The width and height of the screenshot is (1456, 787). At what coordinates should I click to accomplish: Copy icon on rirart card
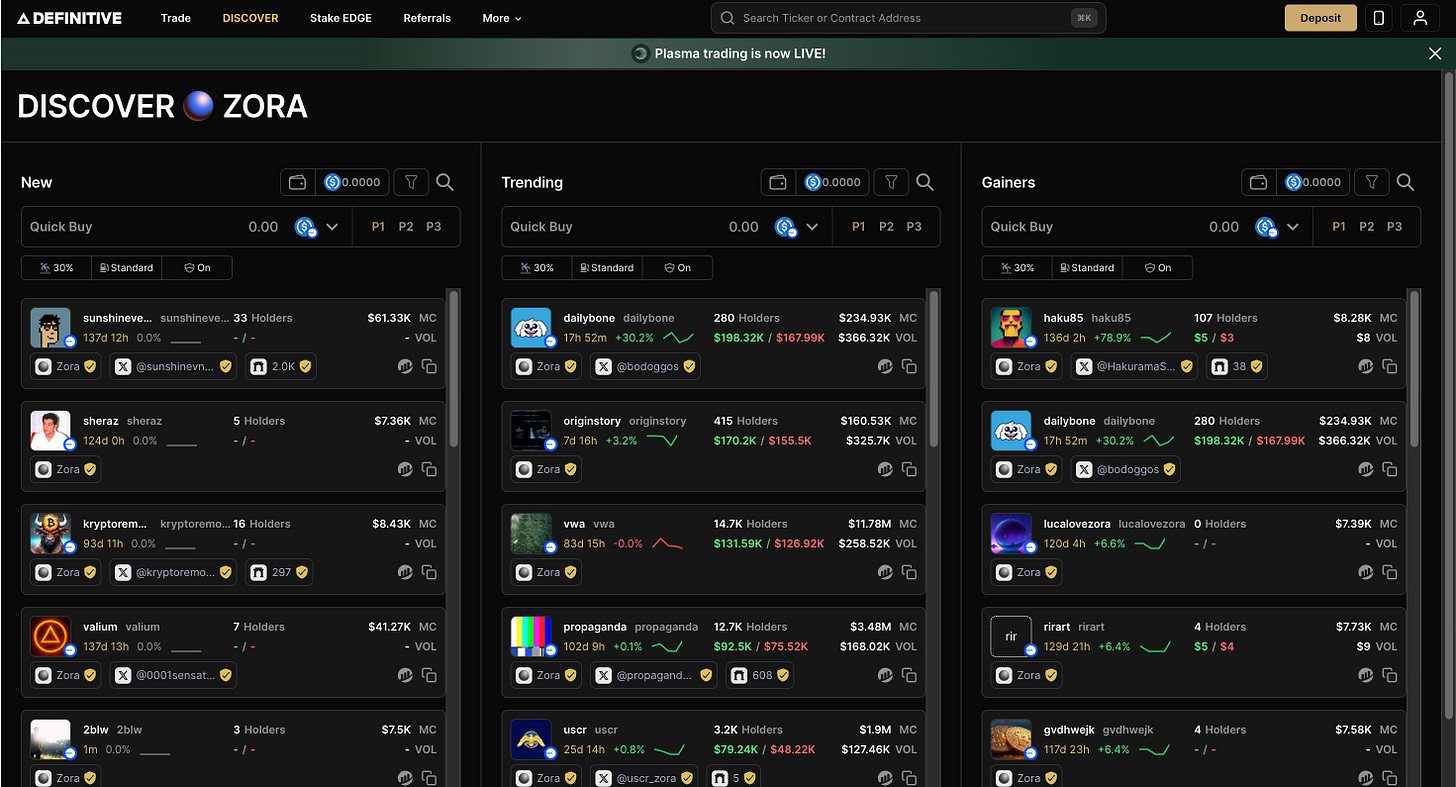[1389, 675]
